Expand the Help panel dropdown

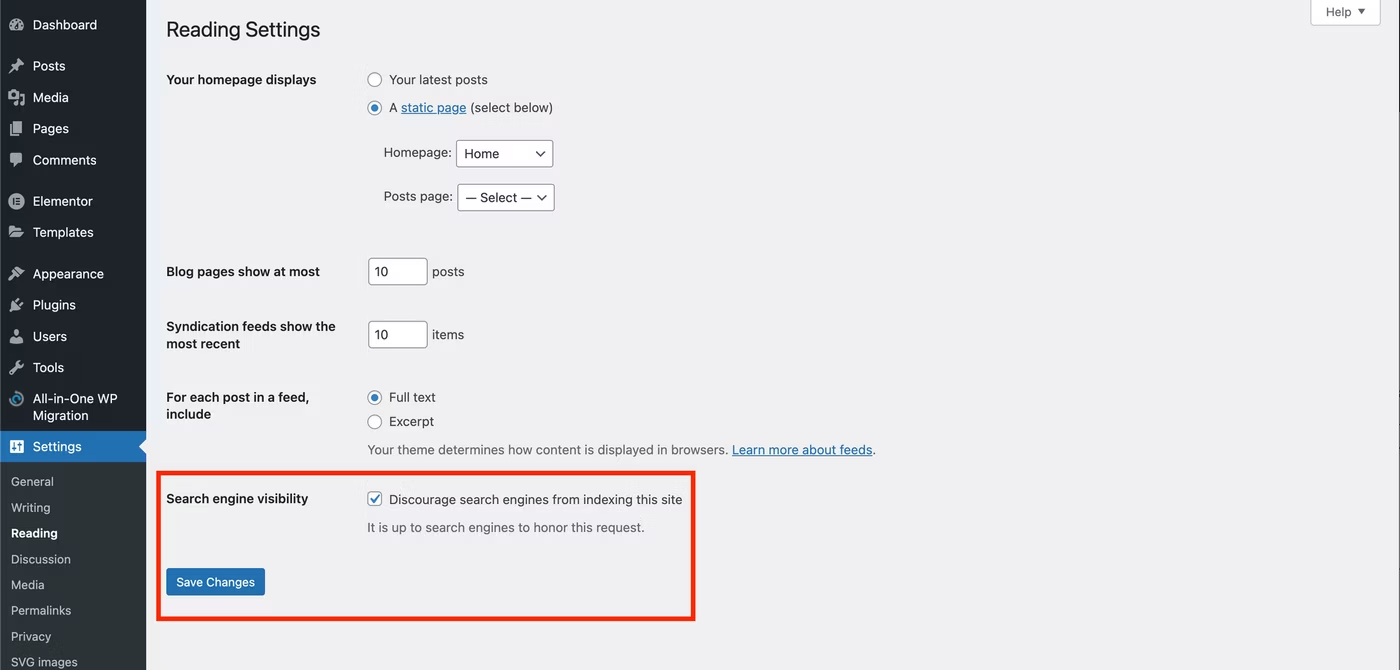(1345, 12)
